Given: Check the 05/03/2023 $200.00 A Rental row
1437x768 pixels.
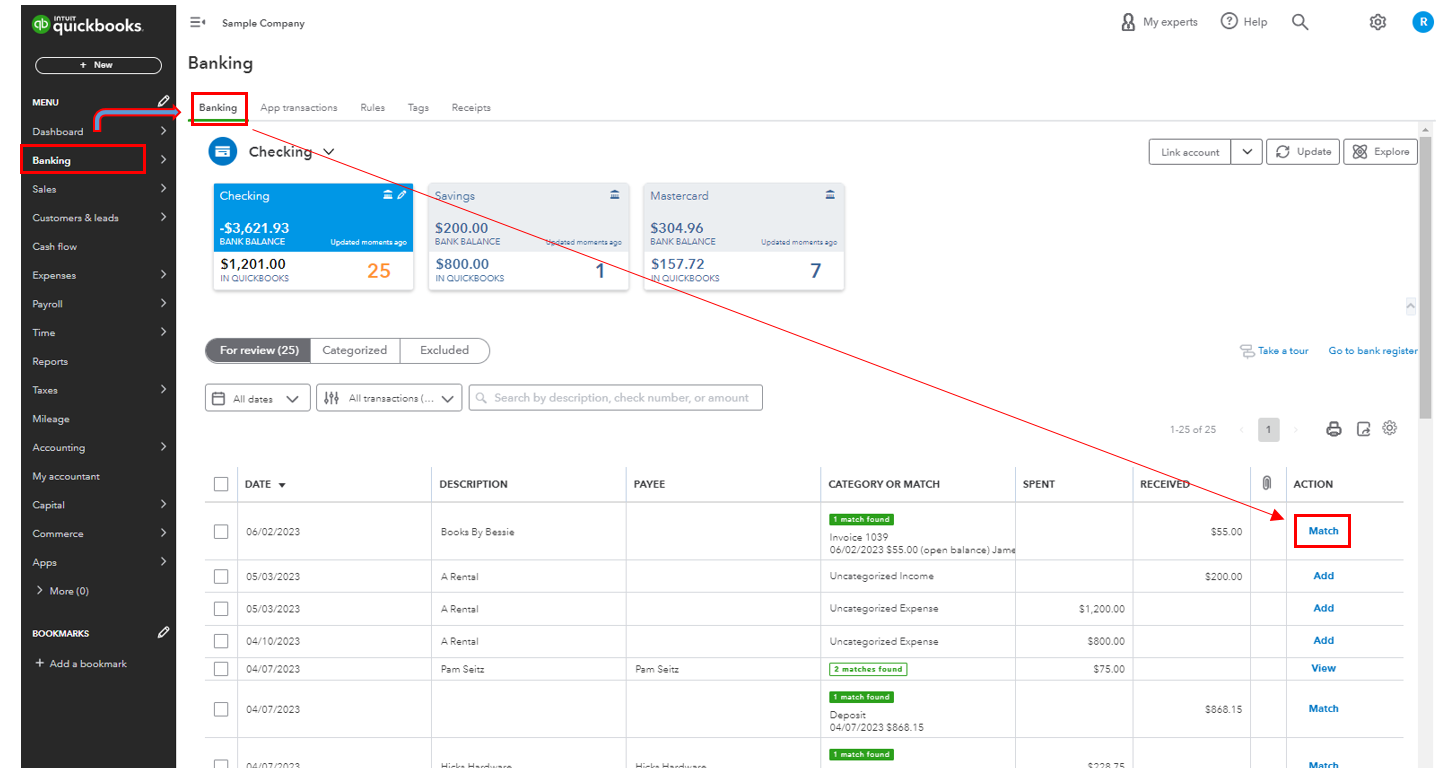Looking at the screenshot, I should tap(221, 576).
